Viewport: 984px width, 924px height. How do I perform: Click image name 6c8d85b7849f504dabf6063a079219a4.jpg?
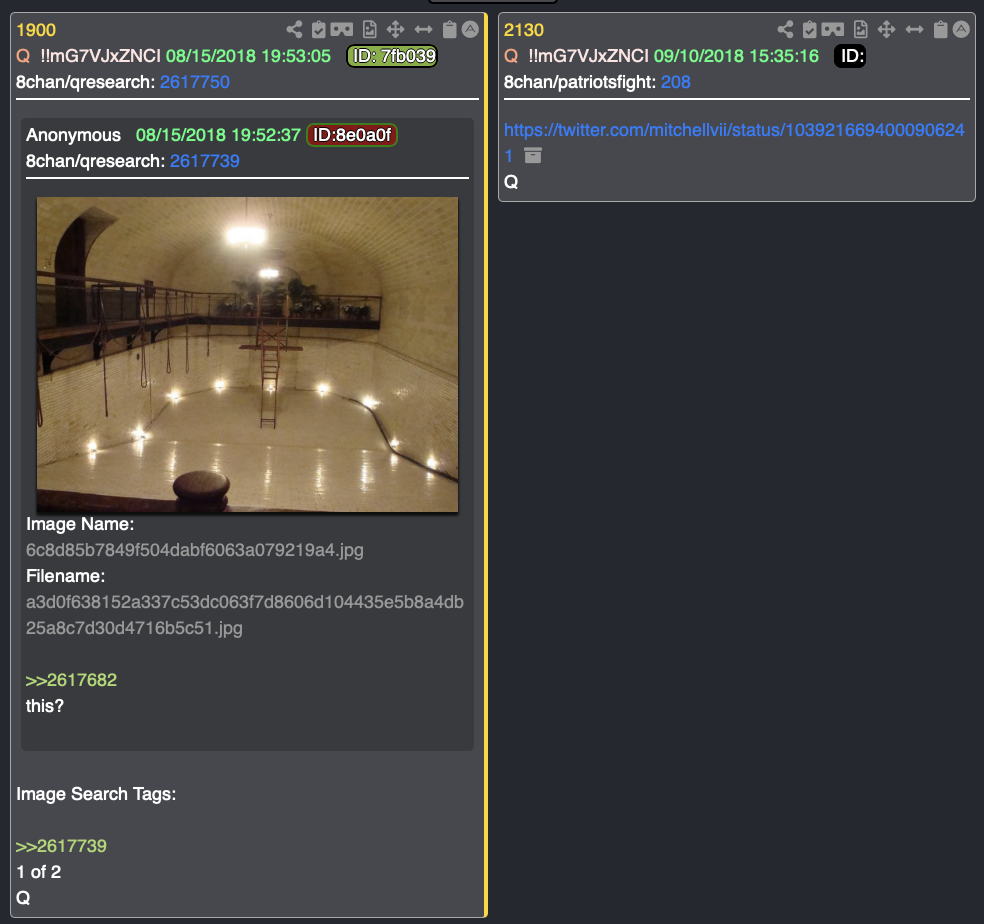point(195,551)
